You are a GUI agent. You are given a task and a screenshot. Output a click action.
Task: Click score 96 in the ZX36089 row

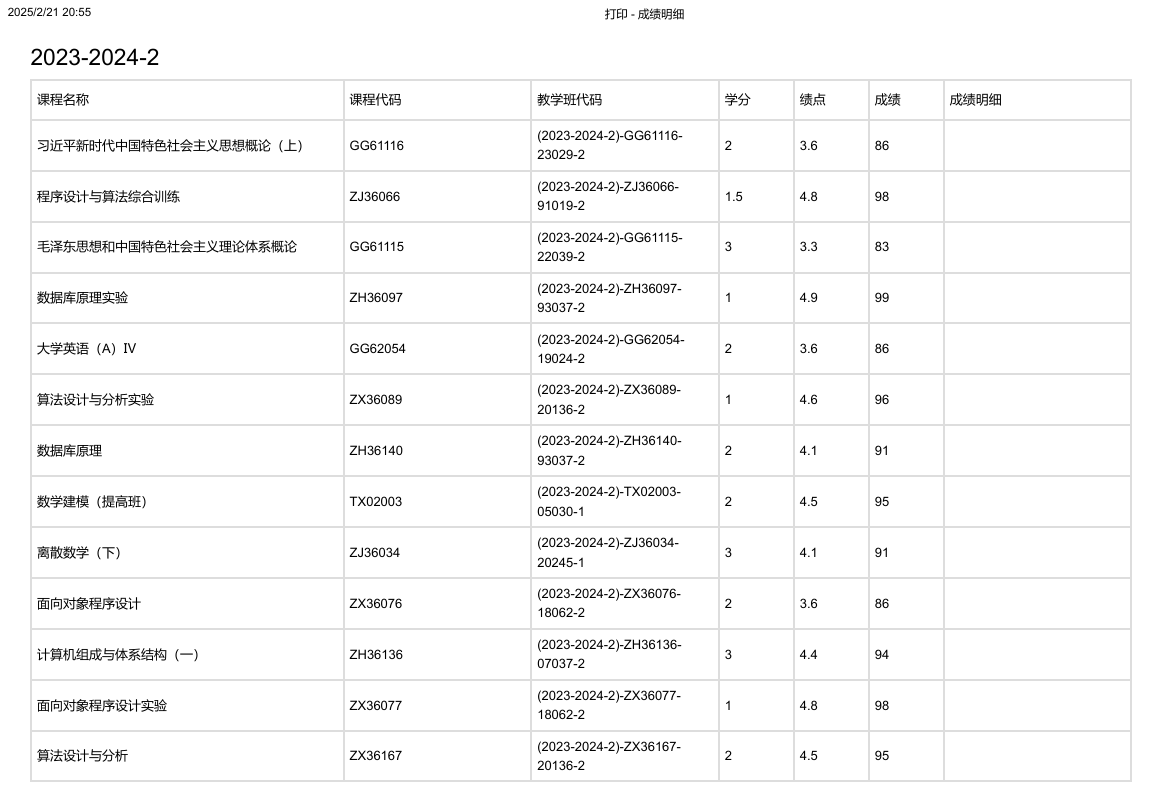(882, 399)
